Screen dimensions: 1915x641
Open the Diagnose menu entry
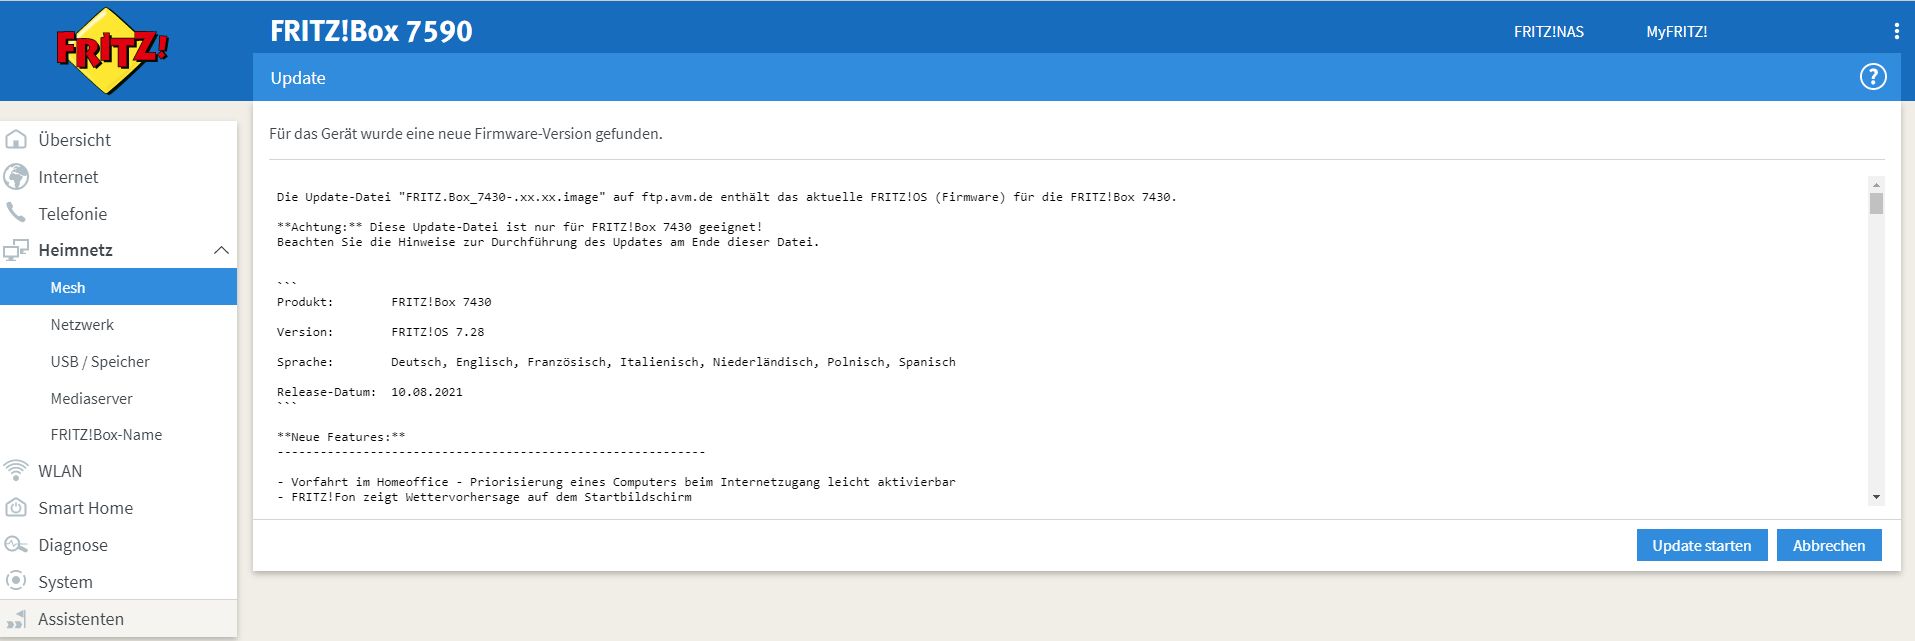72,545
